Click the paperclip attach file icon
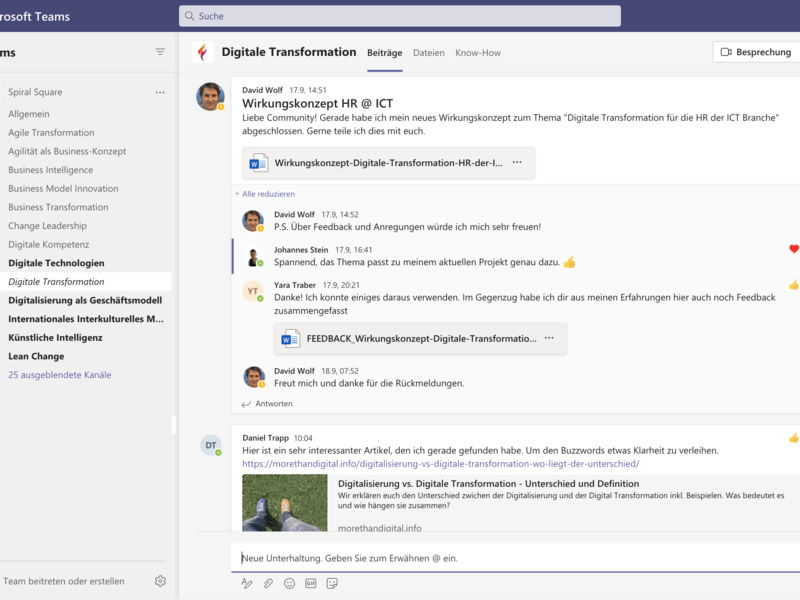This screenshot has width=800, height=600. [268, 582]
